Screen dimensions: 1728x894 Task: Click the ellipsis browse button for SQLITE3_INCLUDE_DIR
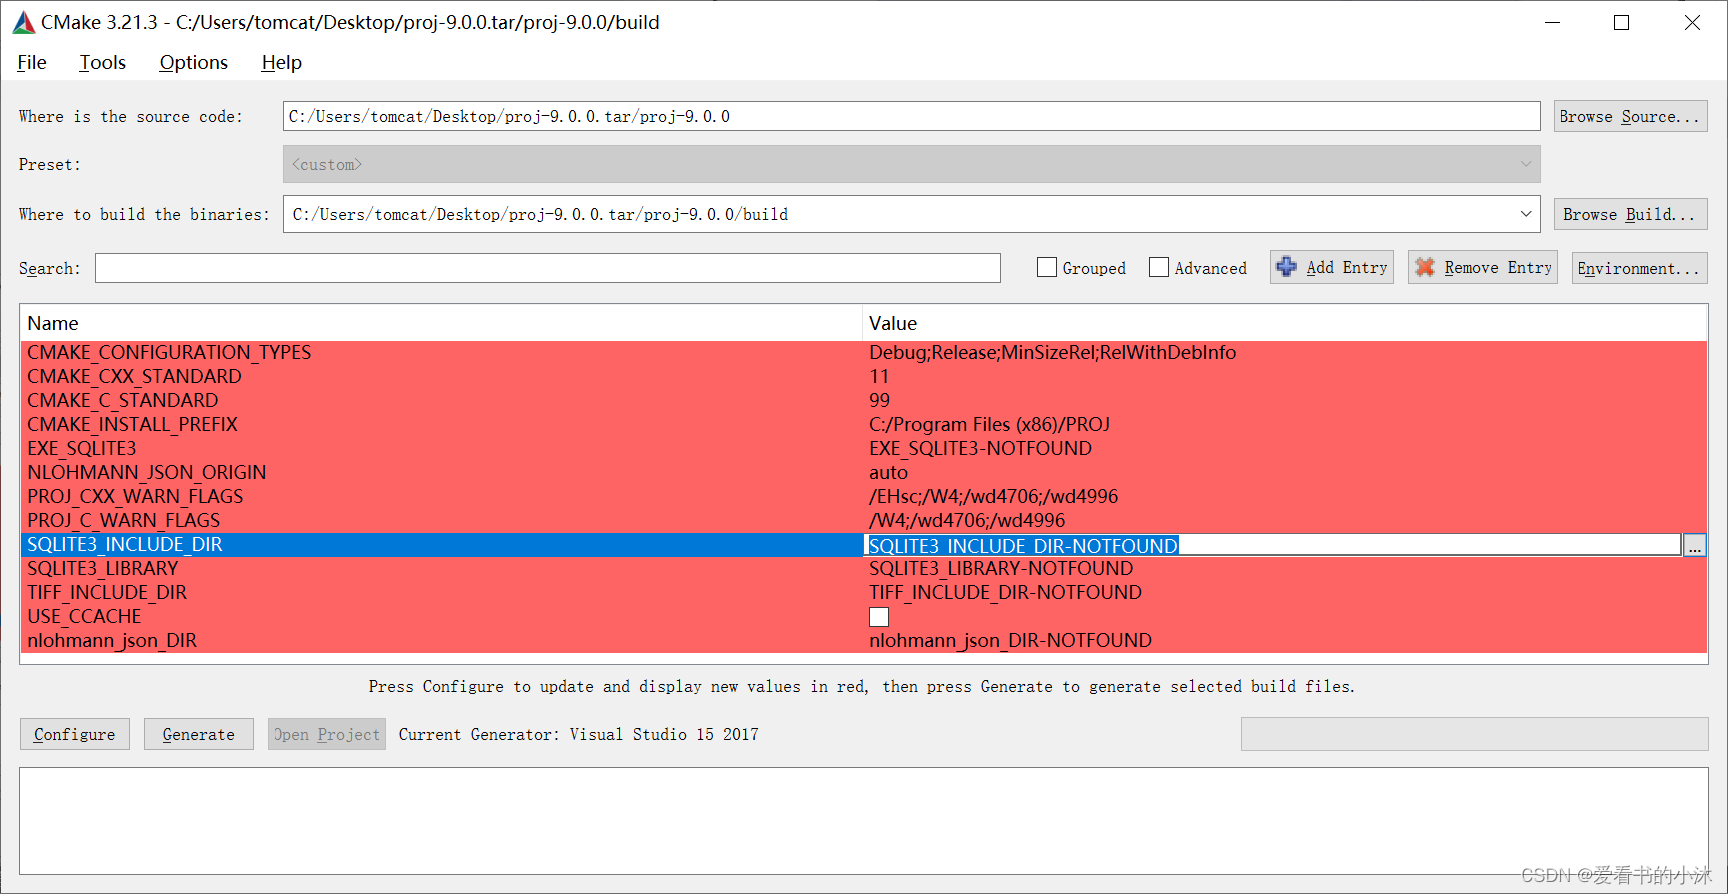(x=1695, y=546)
